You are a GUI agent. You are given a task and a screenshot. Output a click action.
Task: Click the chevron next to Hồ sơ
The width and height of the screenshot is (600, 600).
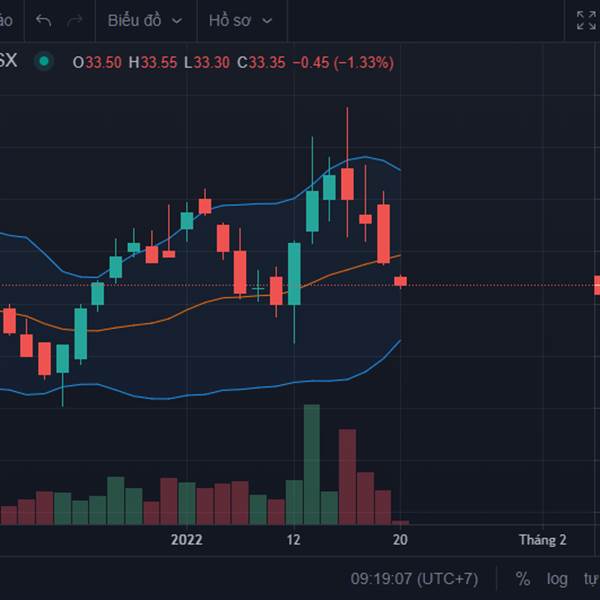pos(267,21)
